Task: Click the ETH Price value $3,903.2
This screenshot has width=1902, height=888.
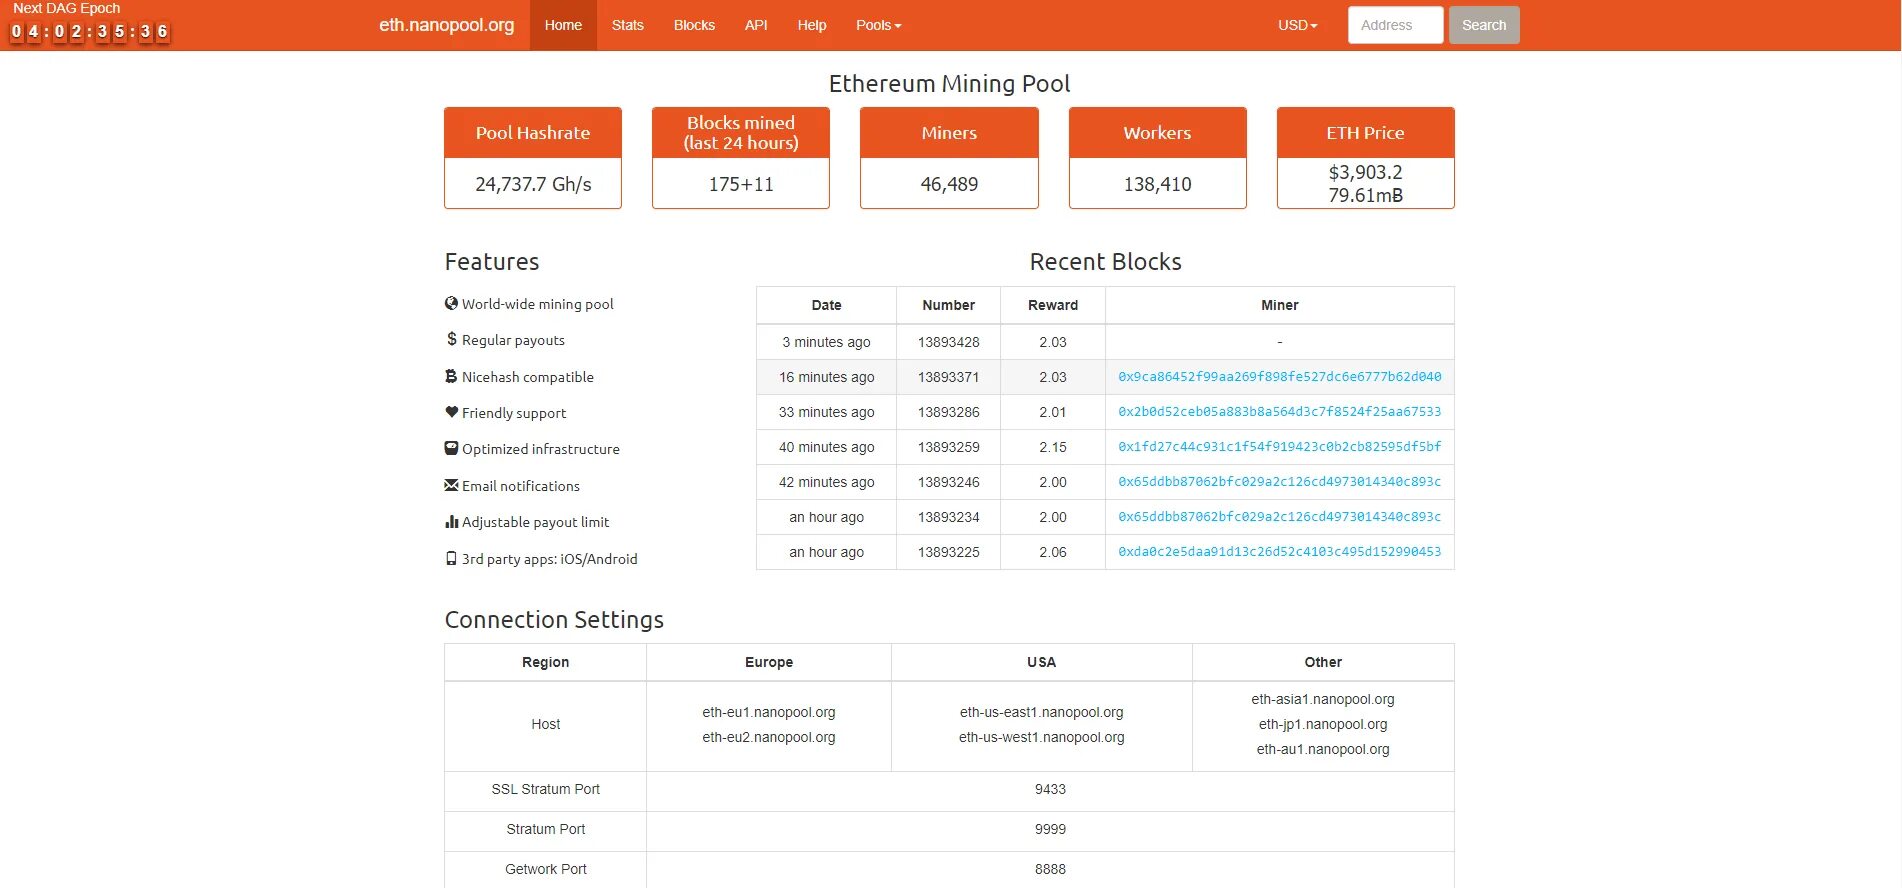Action: (x=1365, y=172)
